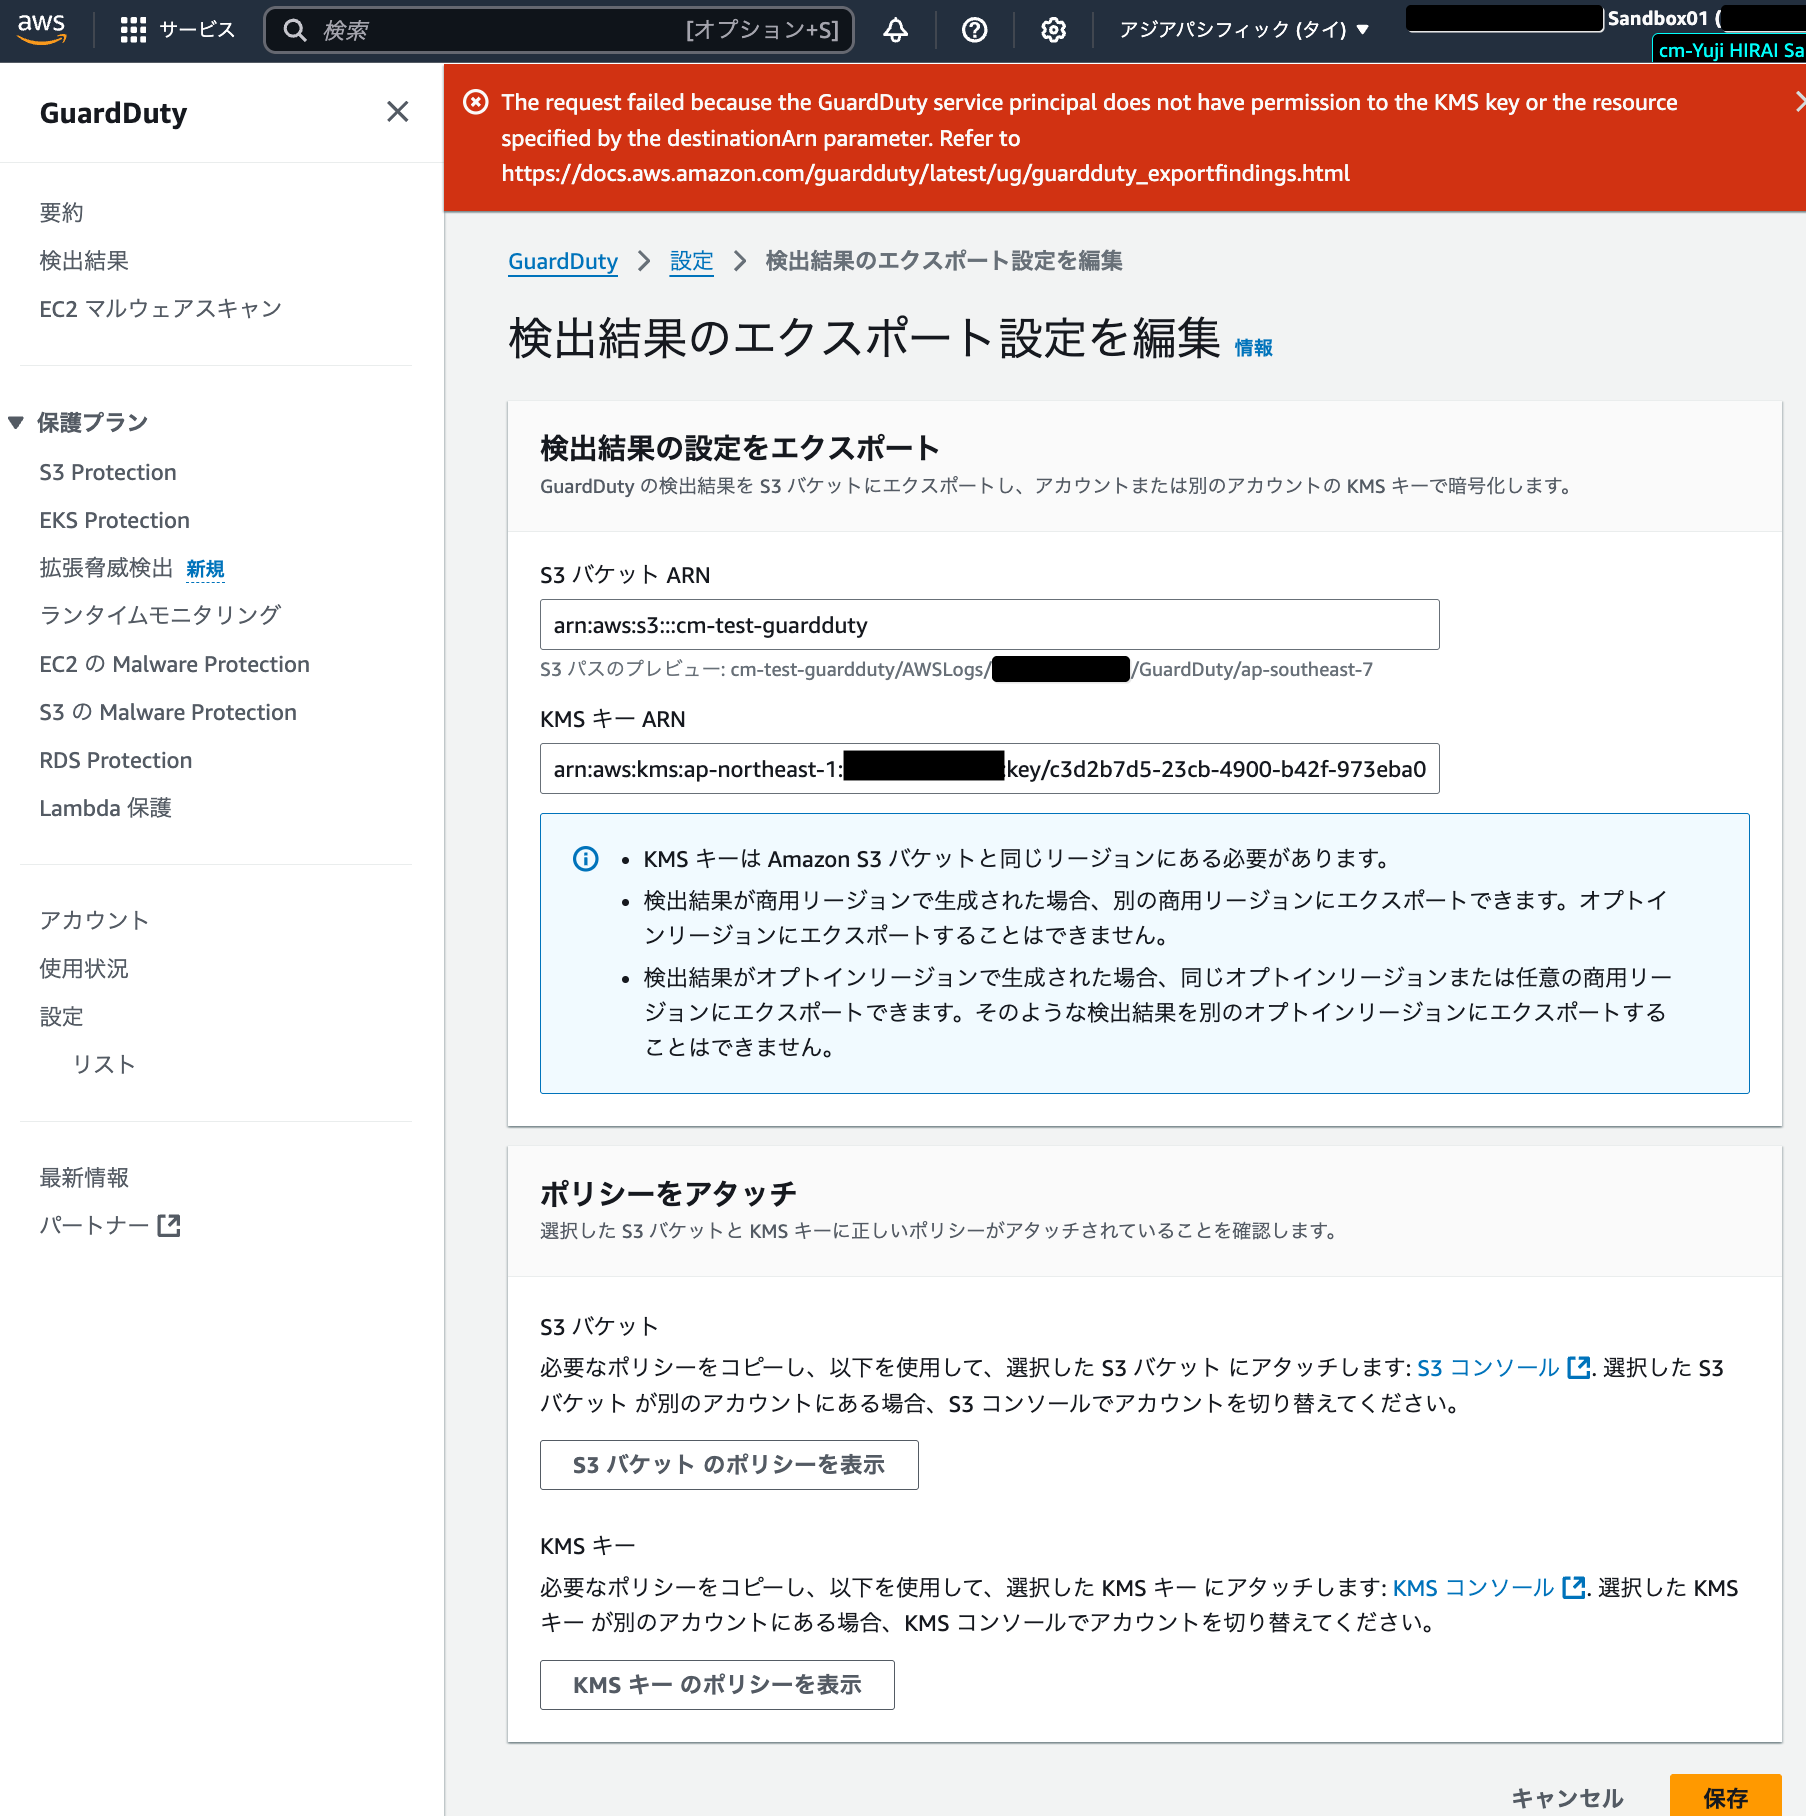Screen dimensions: 1806x1816
Task: Click into the KMS キー ARN field
Action: click(990, 769)
